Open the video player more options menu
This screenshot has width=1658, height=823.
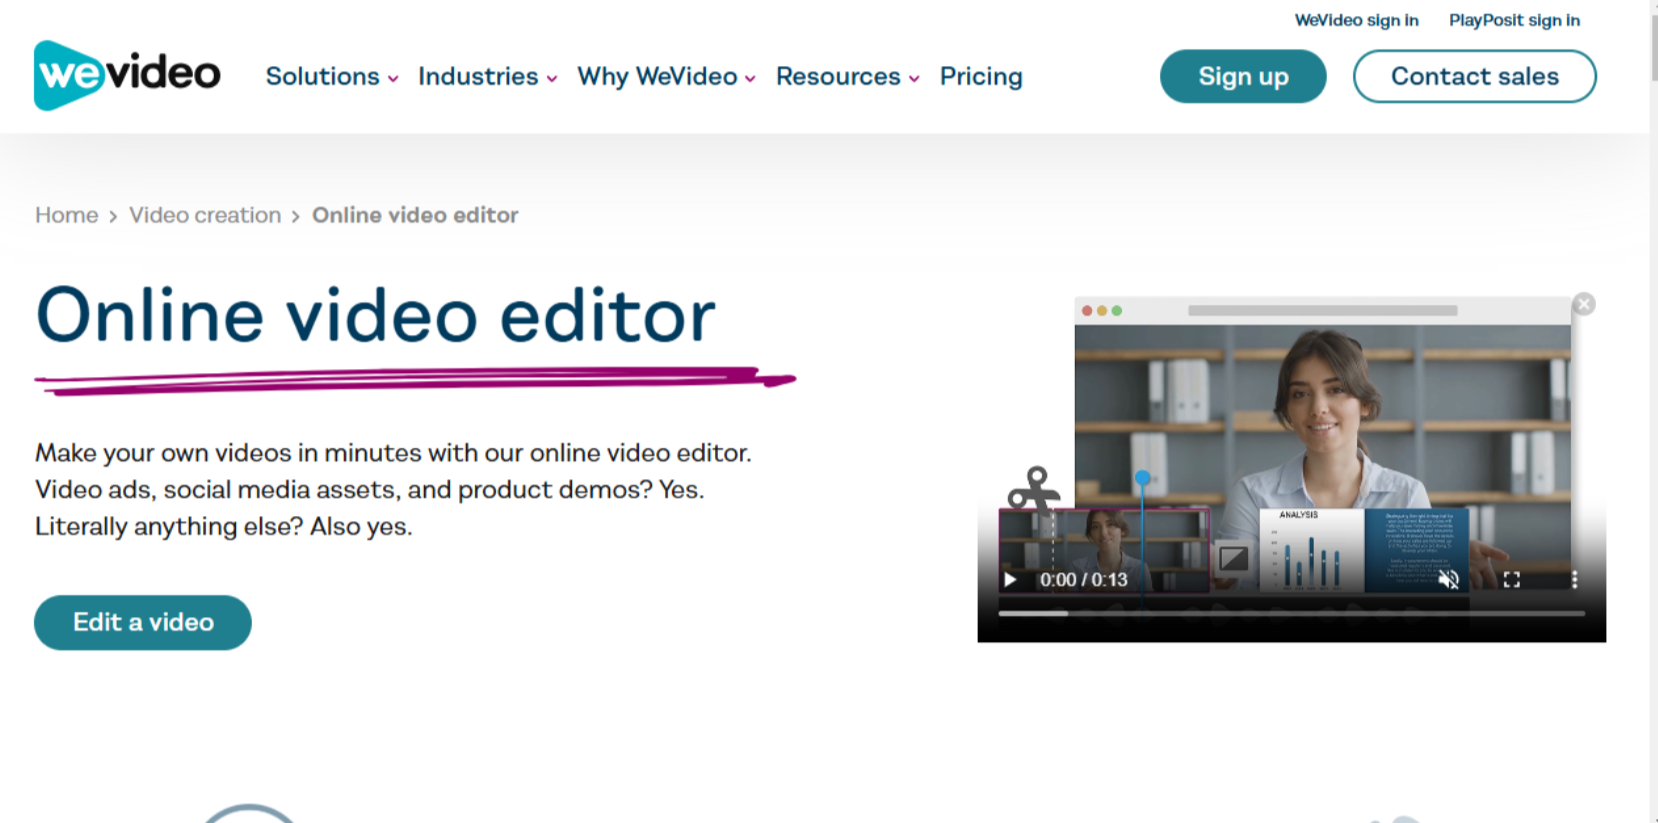(x=1574, y=580)
